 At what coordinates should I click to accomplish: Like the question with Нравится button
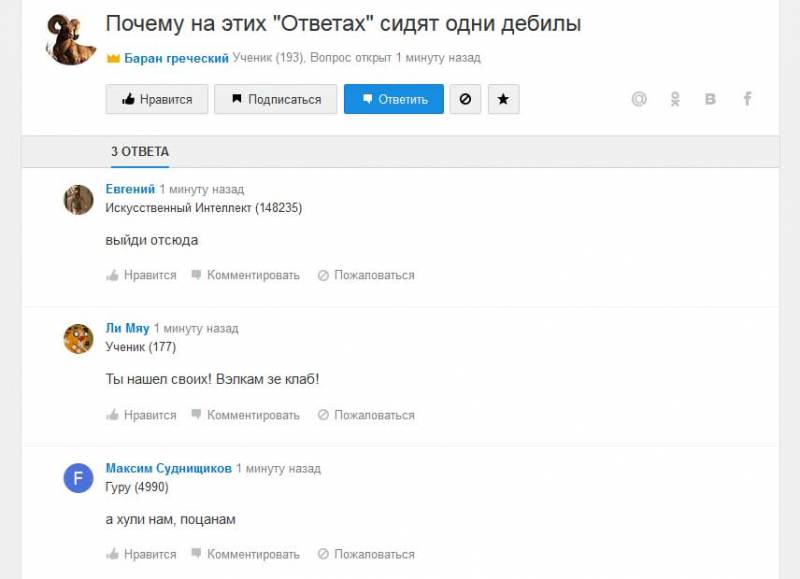[157, 99]
